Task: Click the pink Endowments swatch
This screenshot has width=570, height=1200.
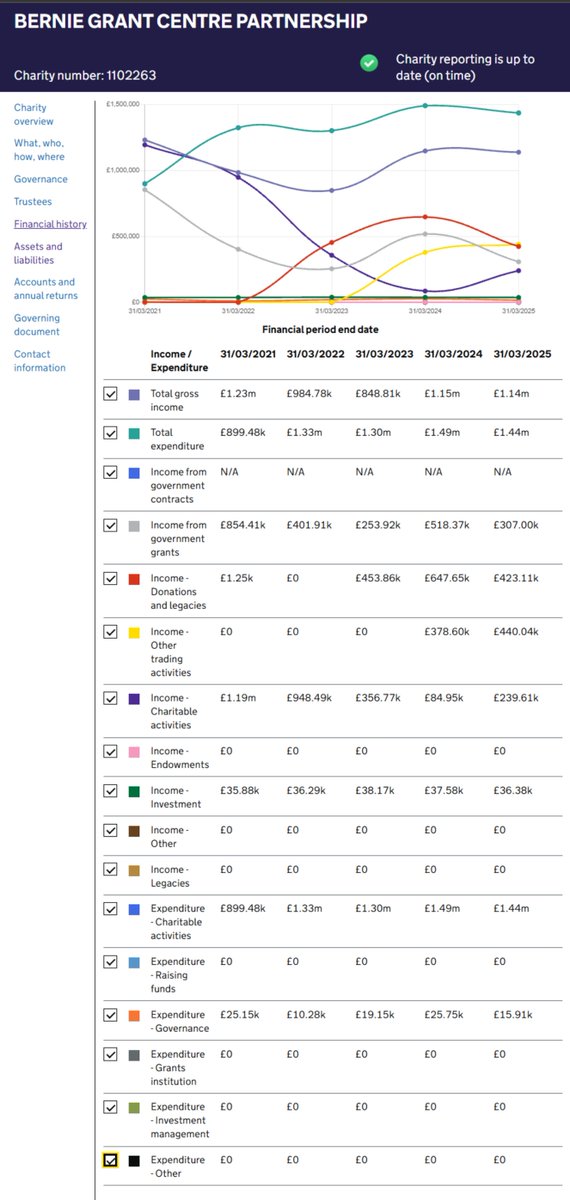Action: [134, 751]
